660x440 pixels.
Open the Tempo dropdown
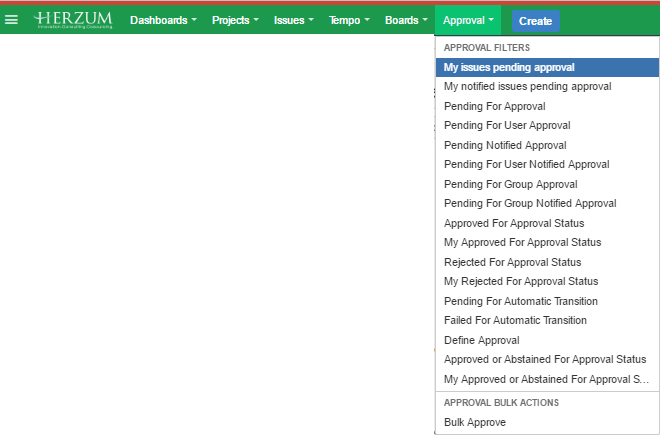(x=349, y=20)
